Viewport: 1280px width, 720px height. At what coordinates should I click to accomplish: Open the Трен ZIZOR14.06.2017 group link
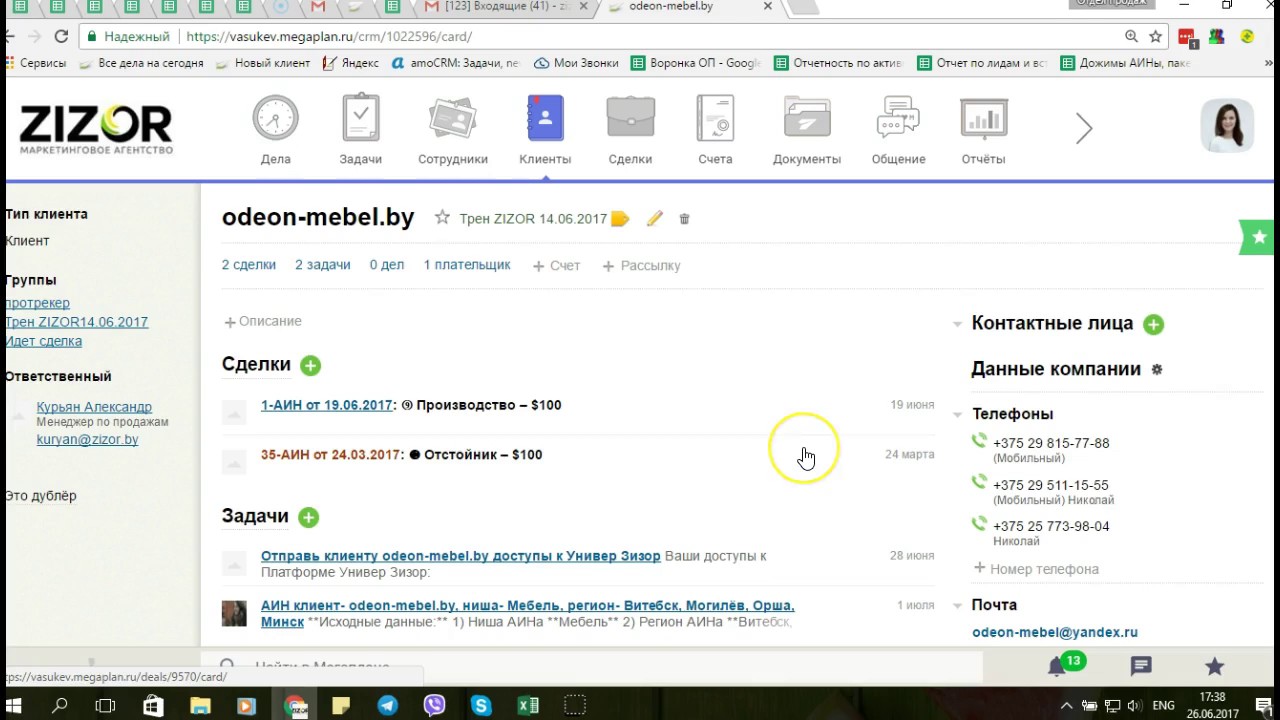point(77,322)
